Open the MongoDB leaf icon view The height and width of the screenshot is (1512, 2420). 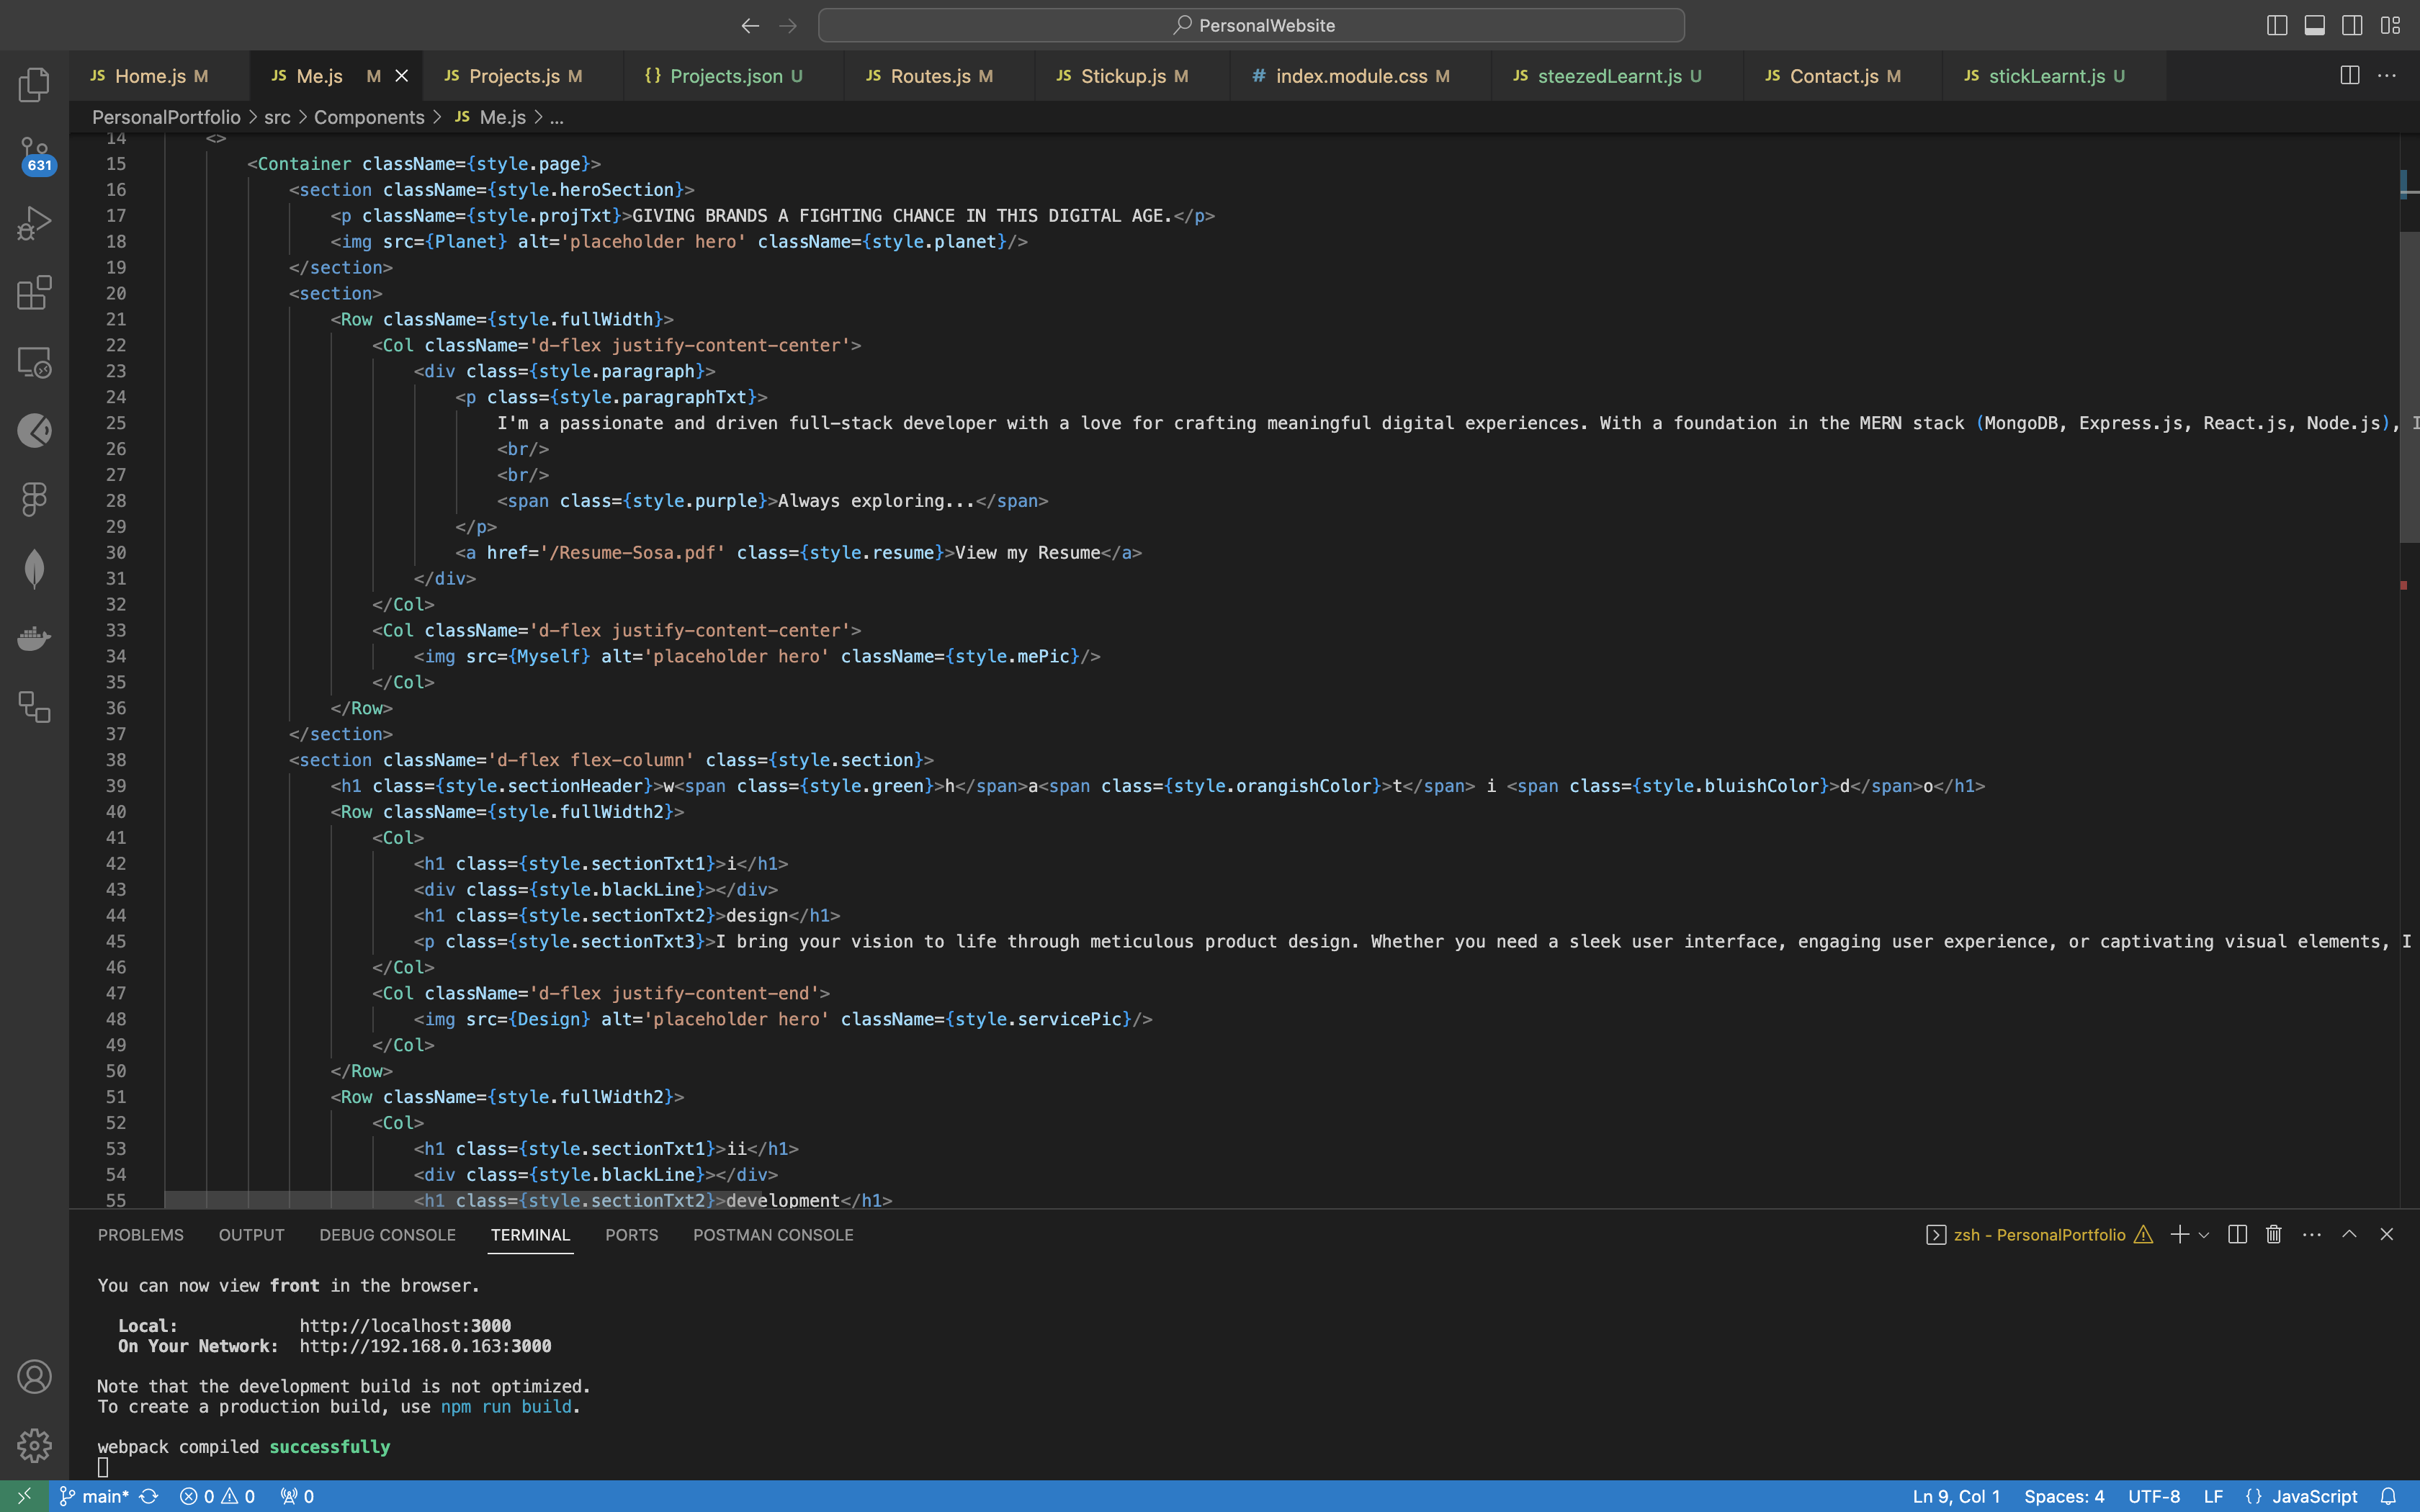click(34, 569)
